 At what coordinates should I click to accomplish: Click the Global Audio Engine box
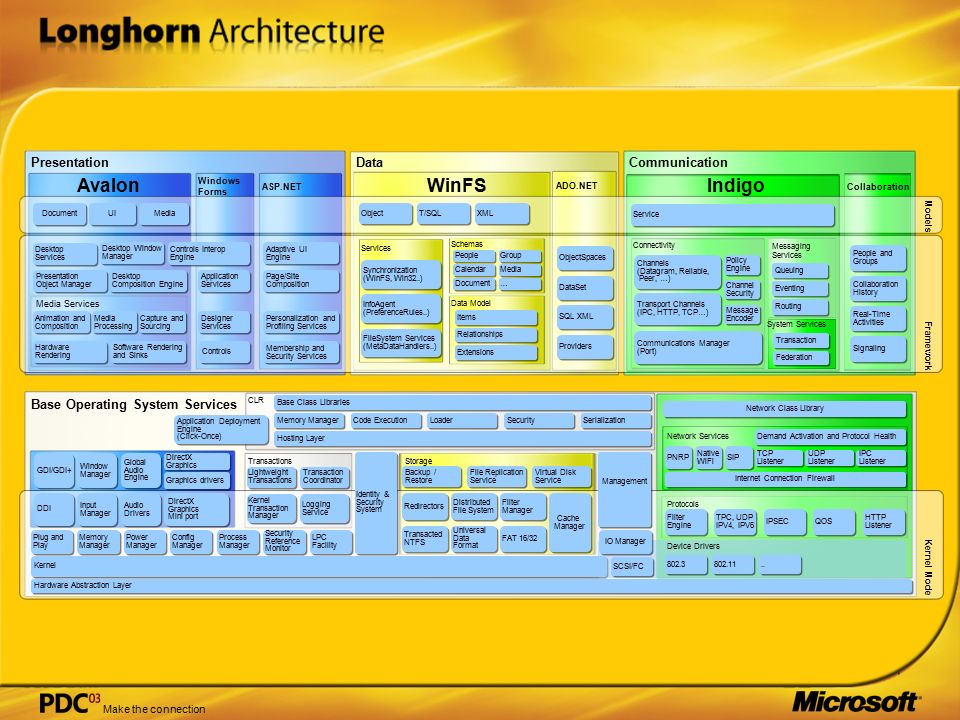coord(140,471)
